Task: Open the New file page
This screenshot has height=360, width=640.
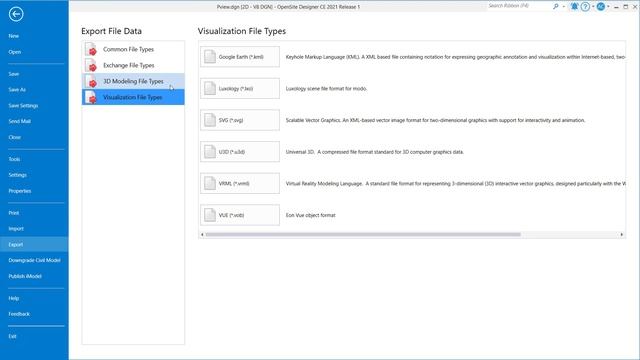Action: click(x=14, y=36)
